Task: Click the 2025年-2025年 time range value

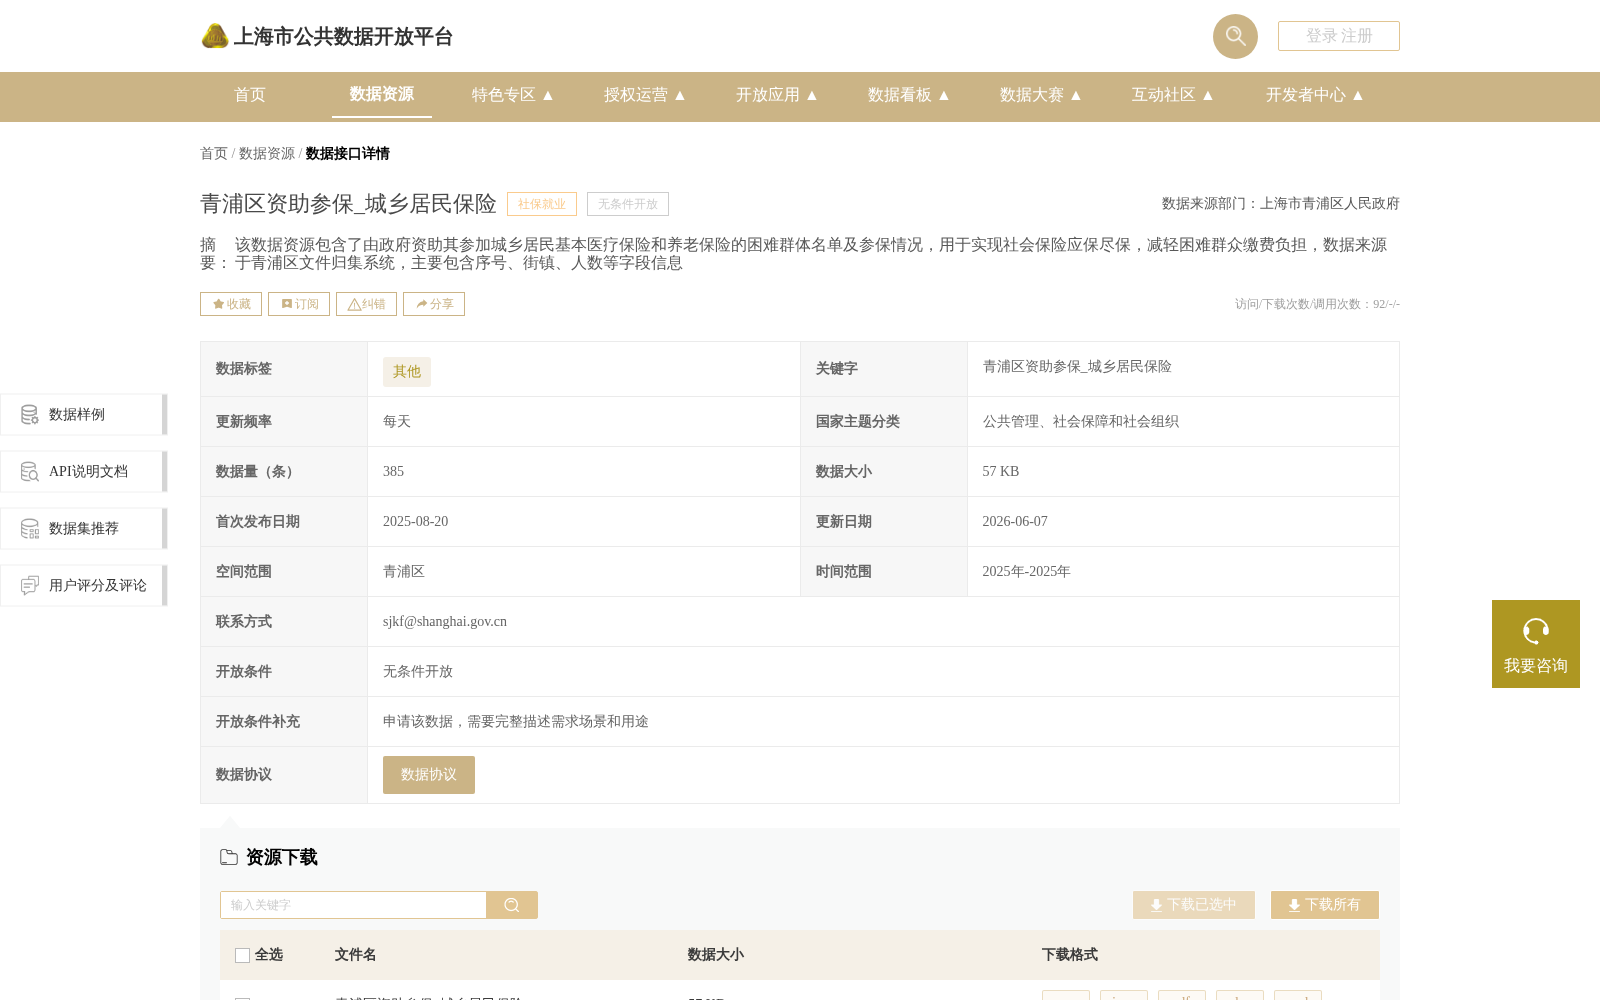Action: click(1027, 572)
